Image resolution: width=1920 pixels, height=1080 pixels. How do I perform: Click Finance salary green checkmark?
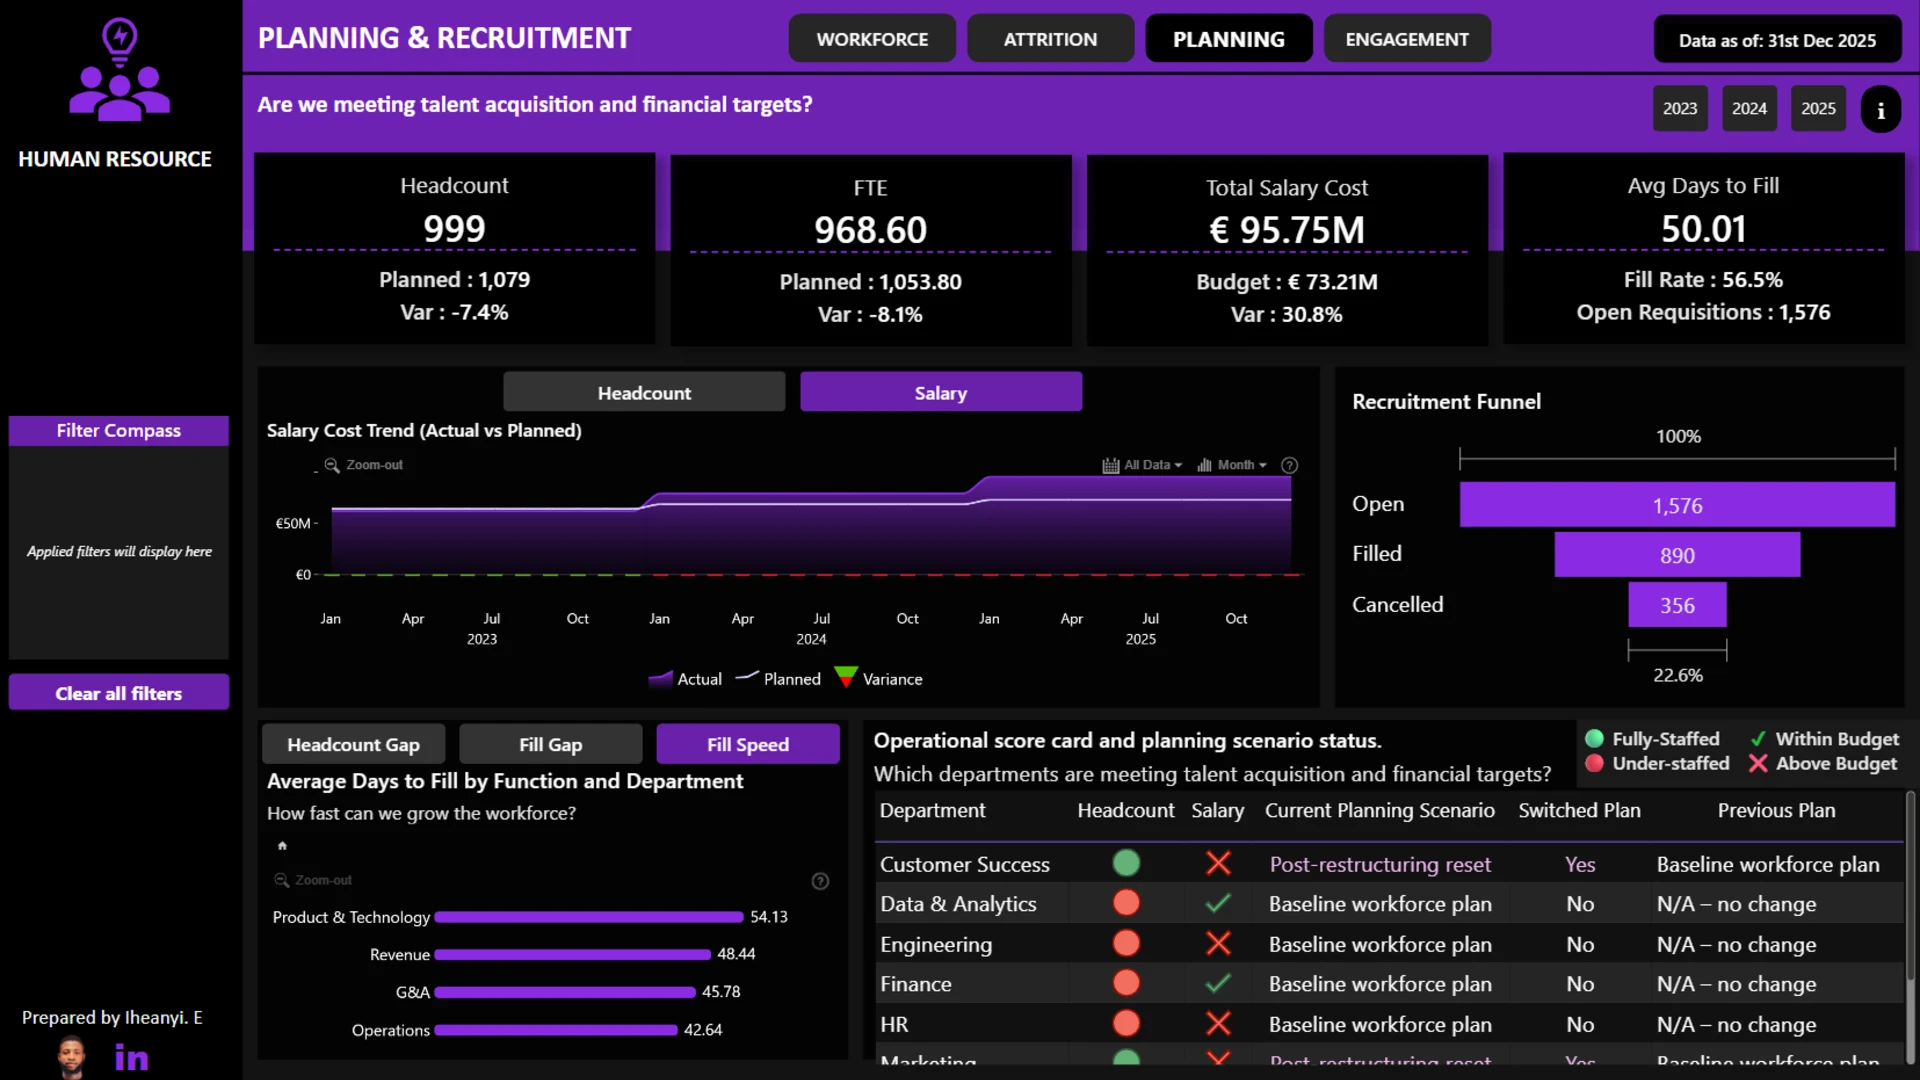[1218, 983]
